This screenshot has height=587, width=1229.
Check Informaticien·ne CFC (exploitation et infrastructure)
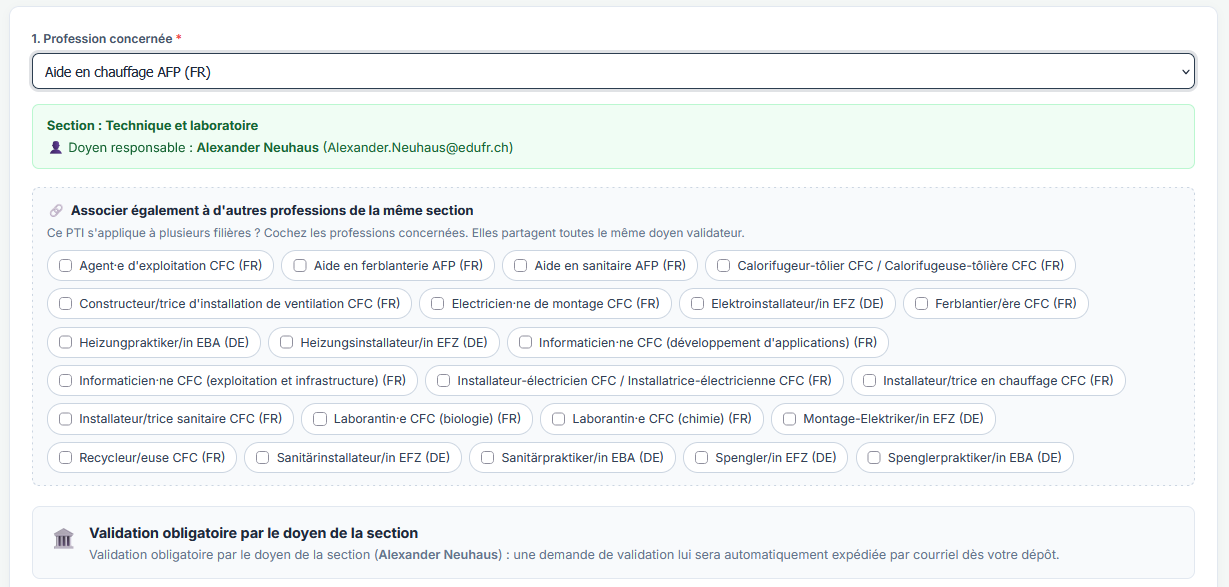pyautogui.click(x=66, y=381)
